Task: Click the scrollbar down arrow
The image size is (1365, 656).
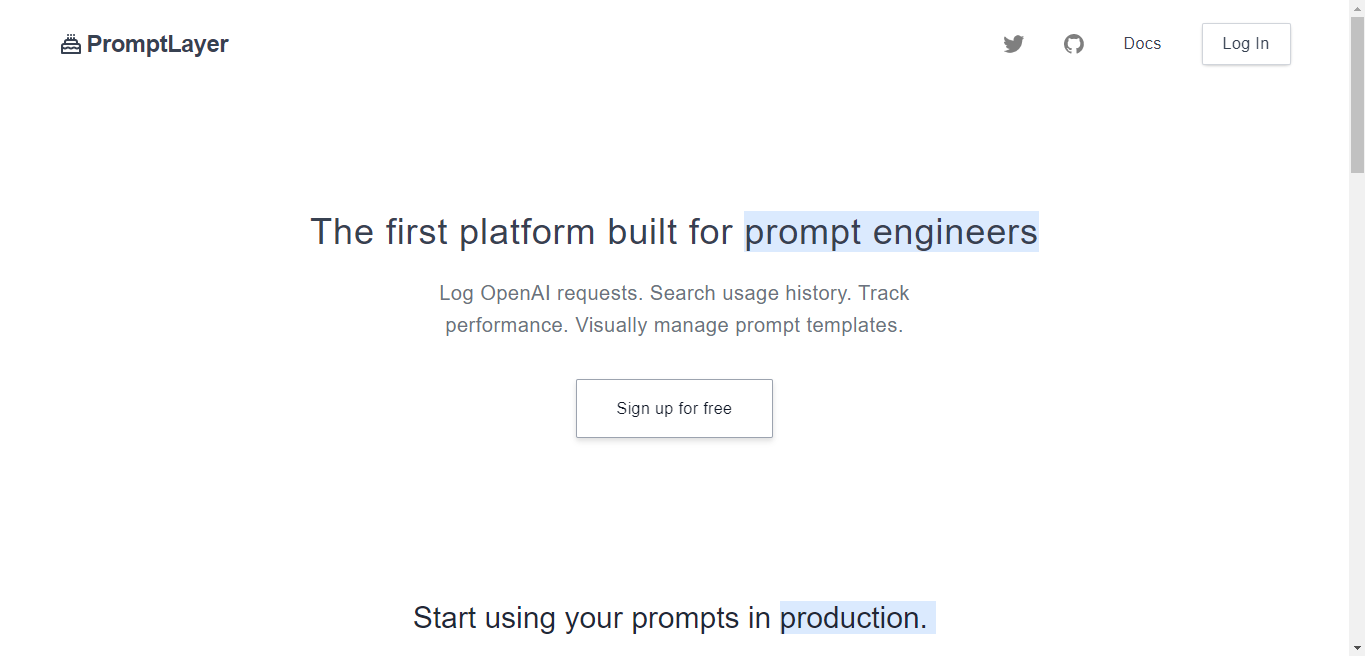Action: click(1357, 648)
